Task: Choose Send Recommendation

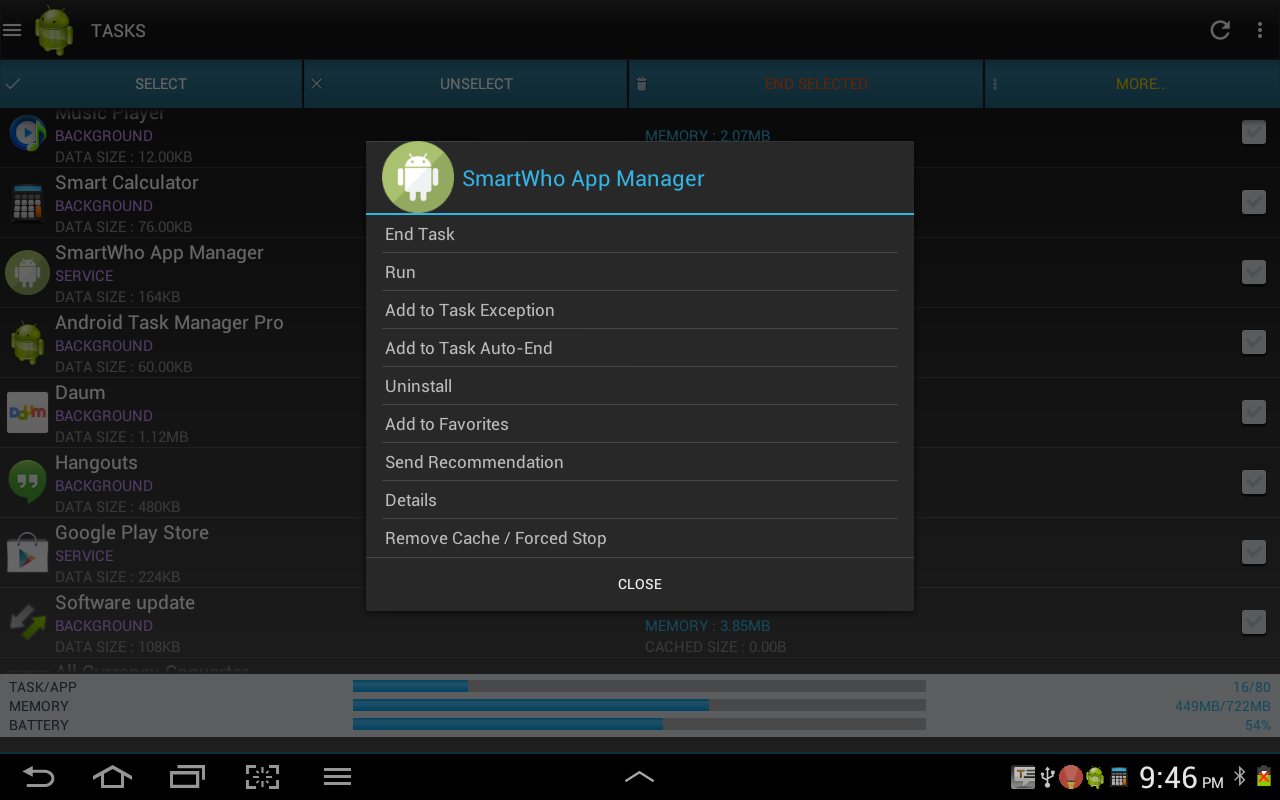Action: [x=640, y=462]
